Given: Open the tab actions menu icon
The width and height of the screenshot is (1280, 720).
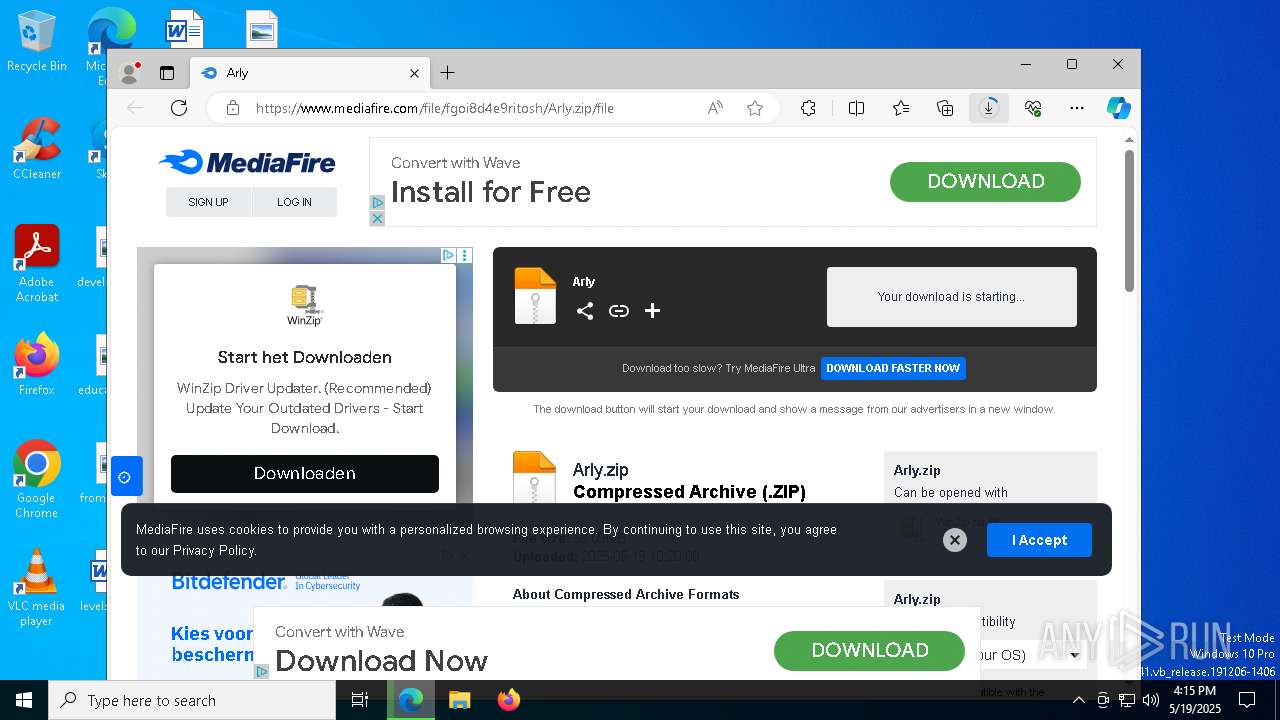Looking at the screenshot, I should click(167, 73).
